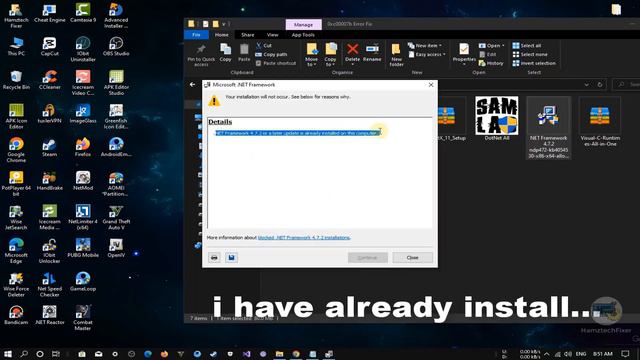
Task: Click the save floppy-disk icon in dialog
Action: [x=231, y=258]
